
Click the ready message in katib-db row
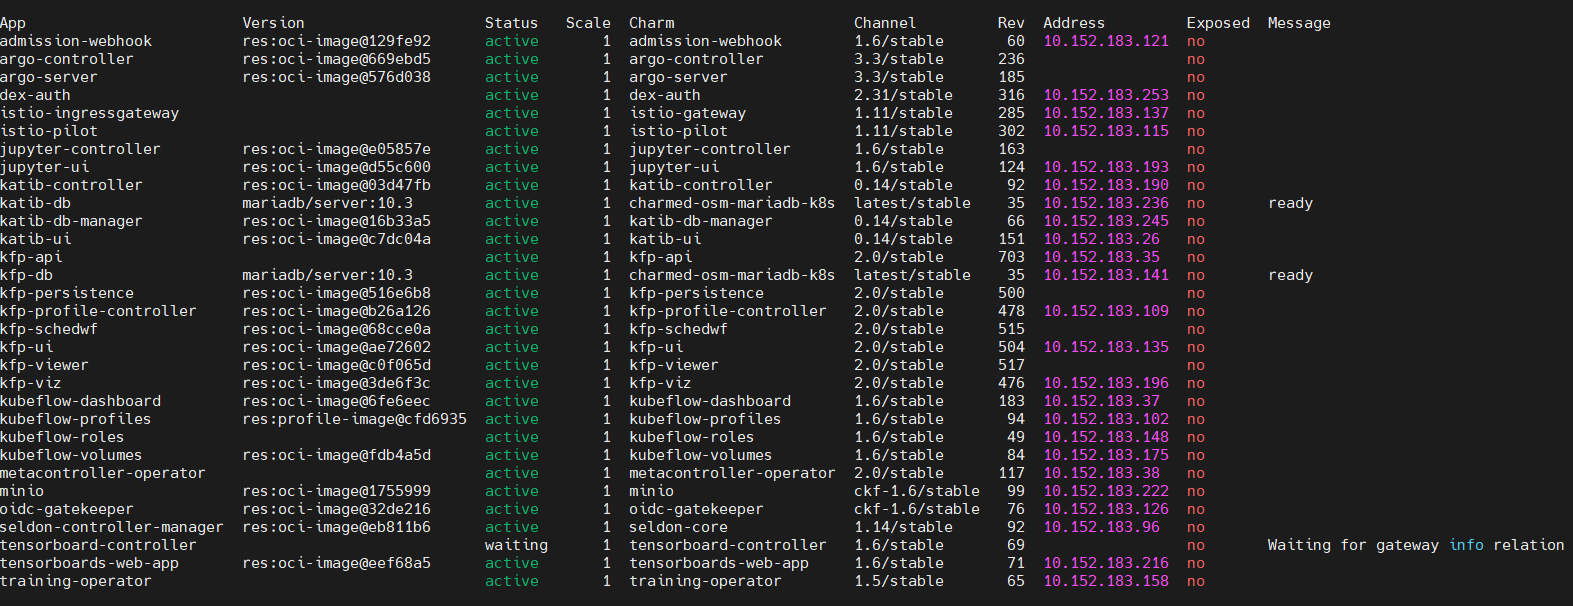click(1290, 203)
